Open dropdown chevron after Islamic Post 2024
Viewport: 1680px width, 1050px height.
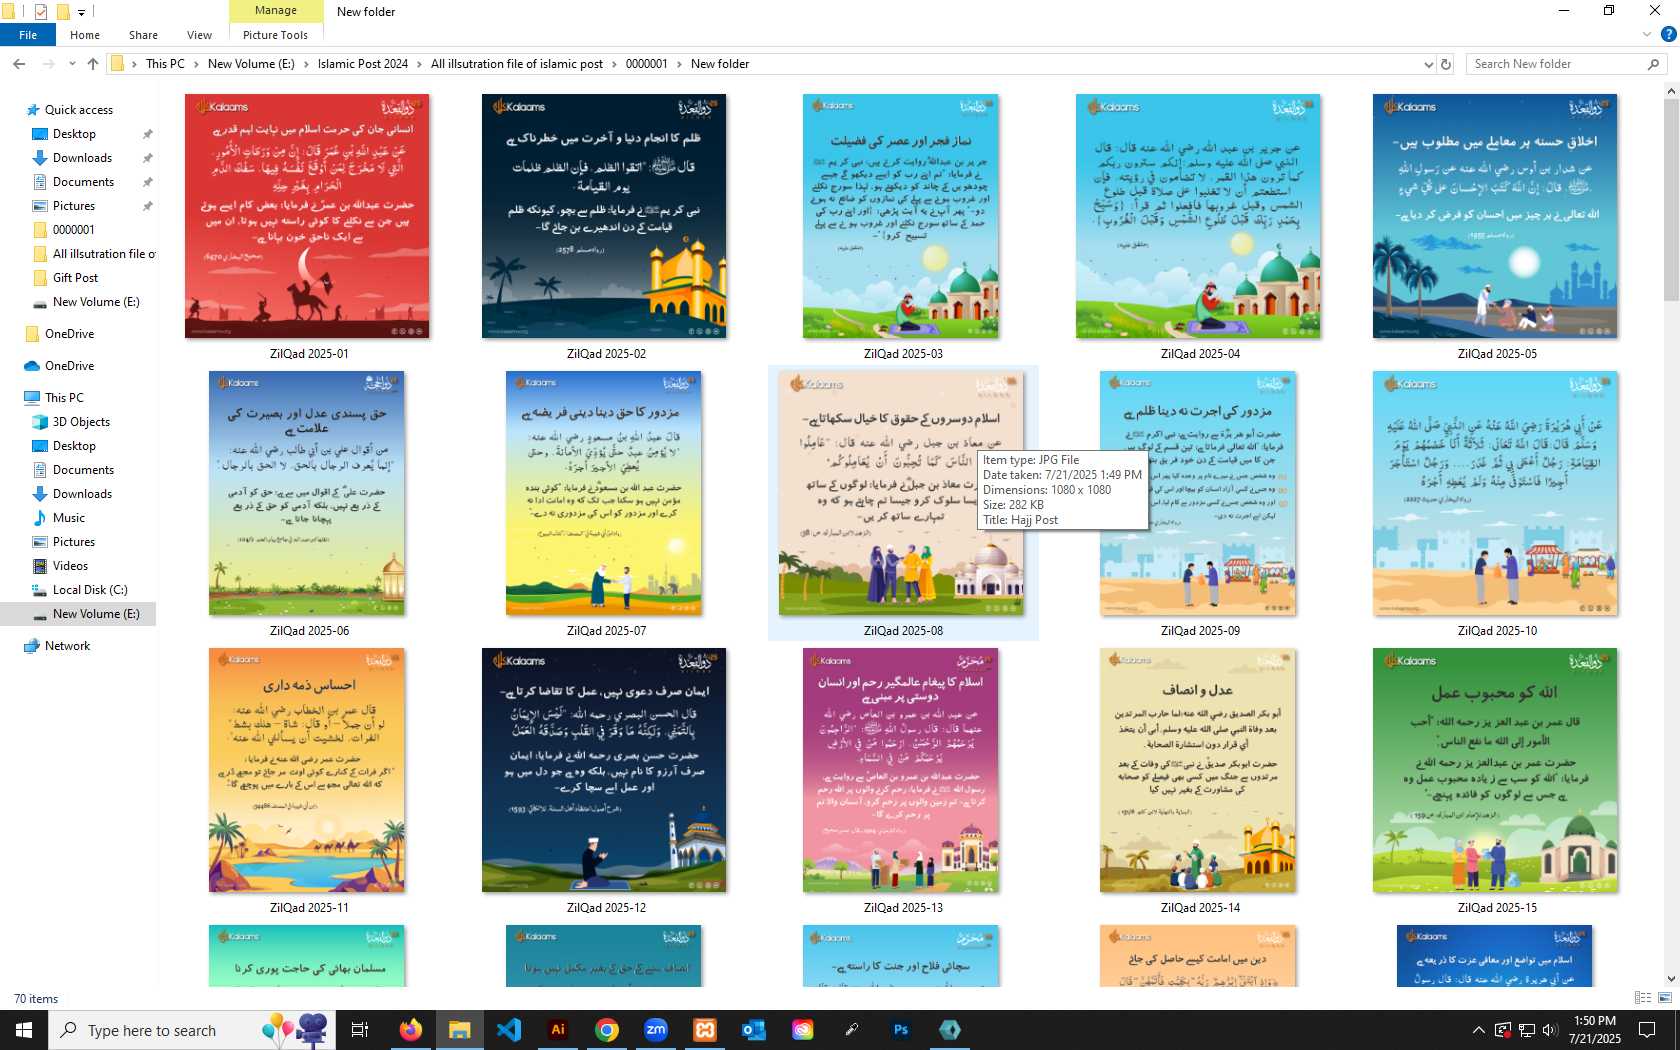click(x=419, y=64)
